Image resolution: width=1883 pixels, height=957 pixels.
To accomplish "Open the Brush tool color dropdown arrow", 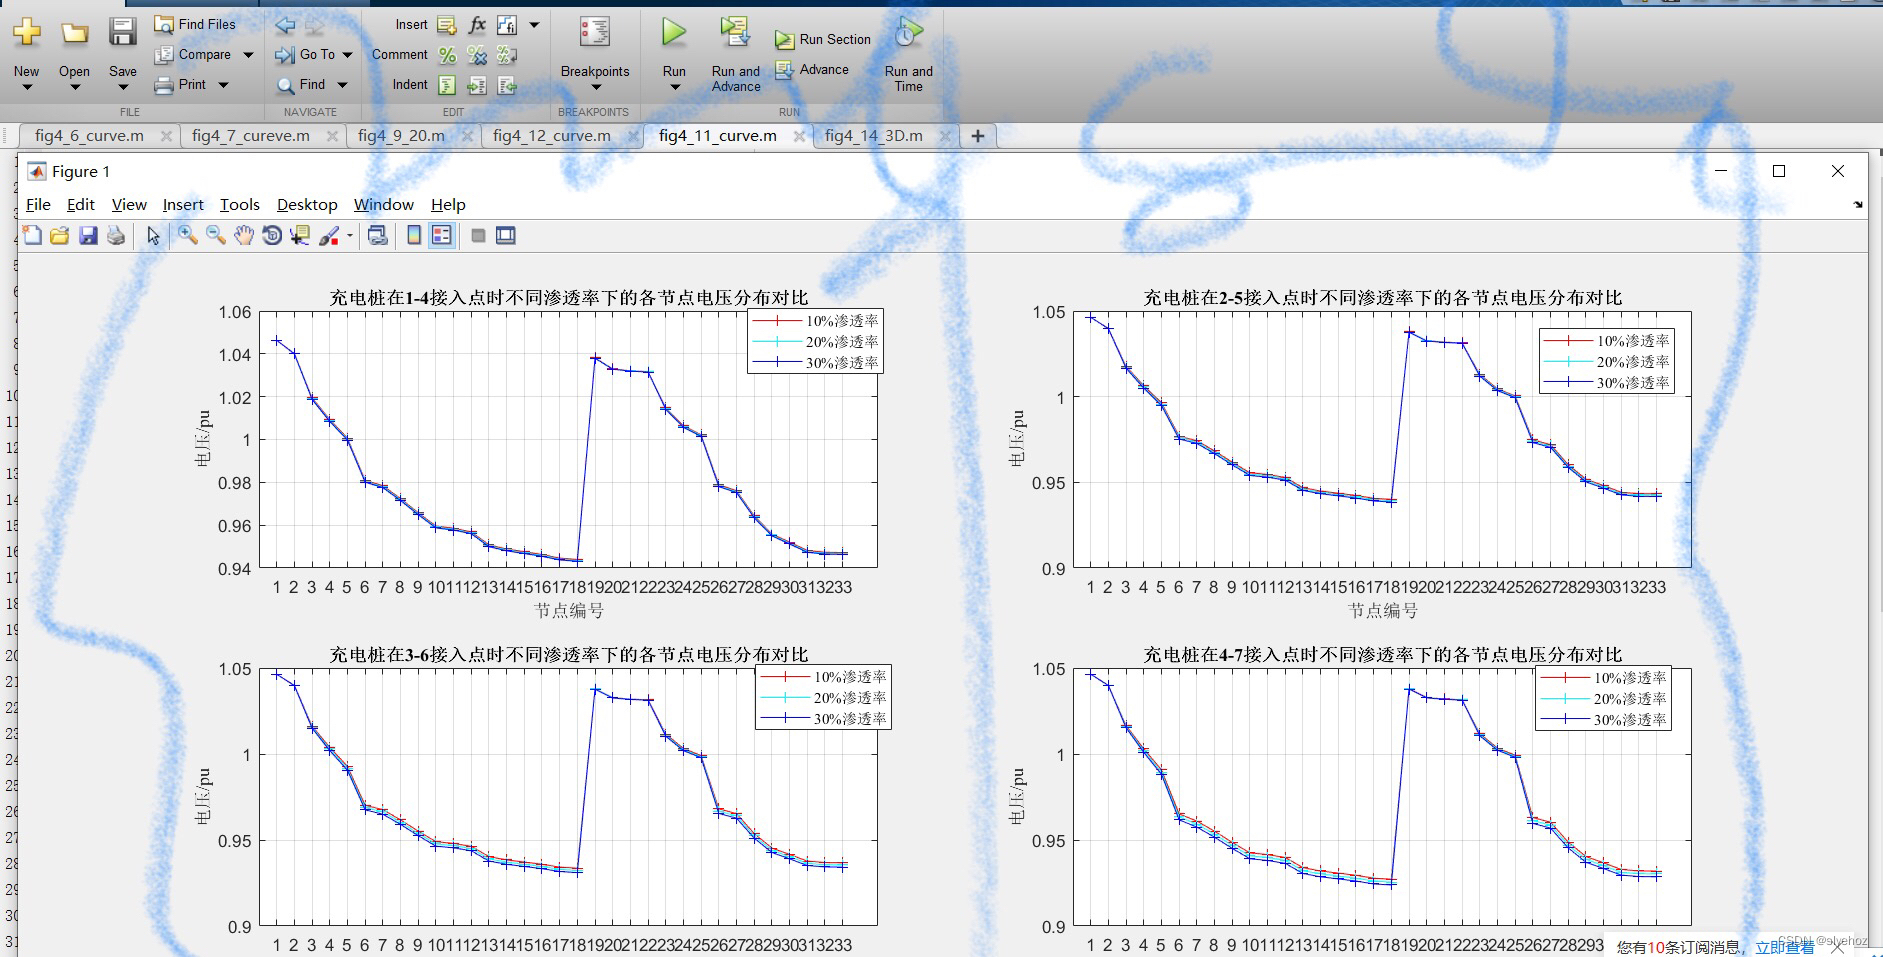I will pyautogui.click(x=350, y=237).
